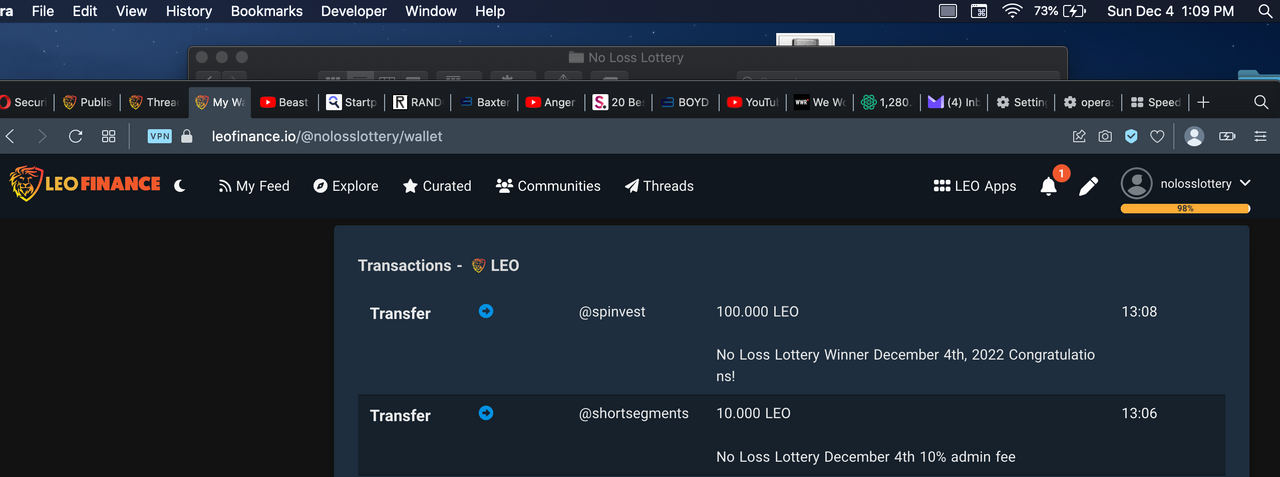Image resolution: width=1280 pixels, height=477 pixels.
Task: Click the 98% voting power bar
Action: coord(1185,209)
